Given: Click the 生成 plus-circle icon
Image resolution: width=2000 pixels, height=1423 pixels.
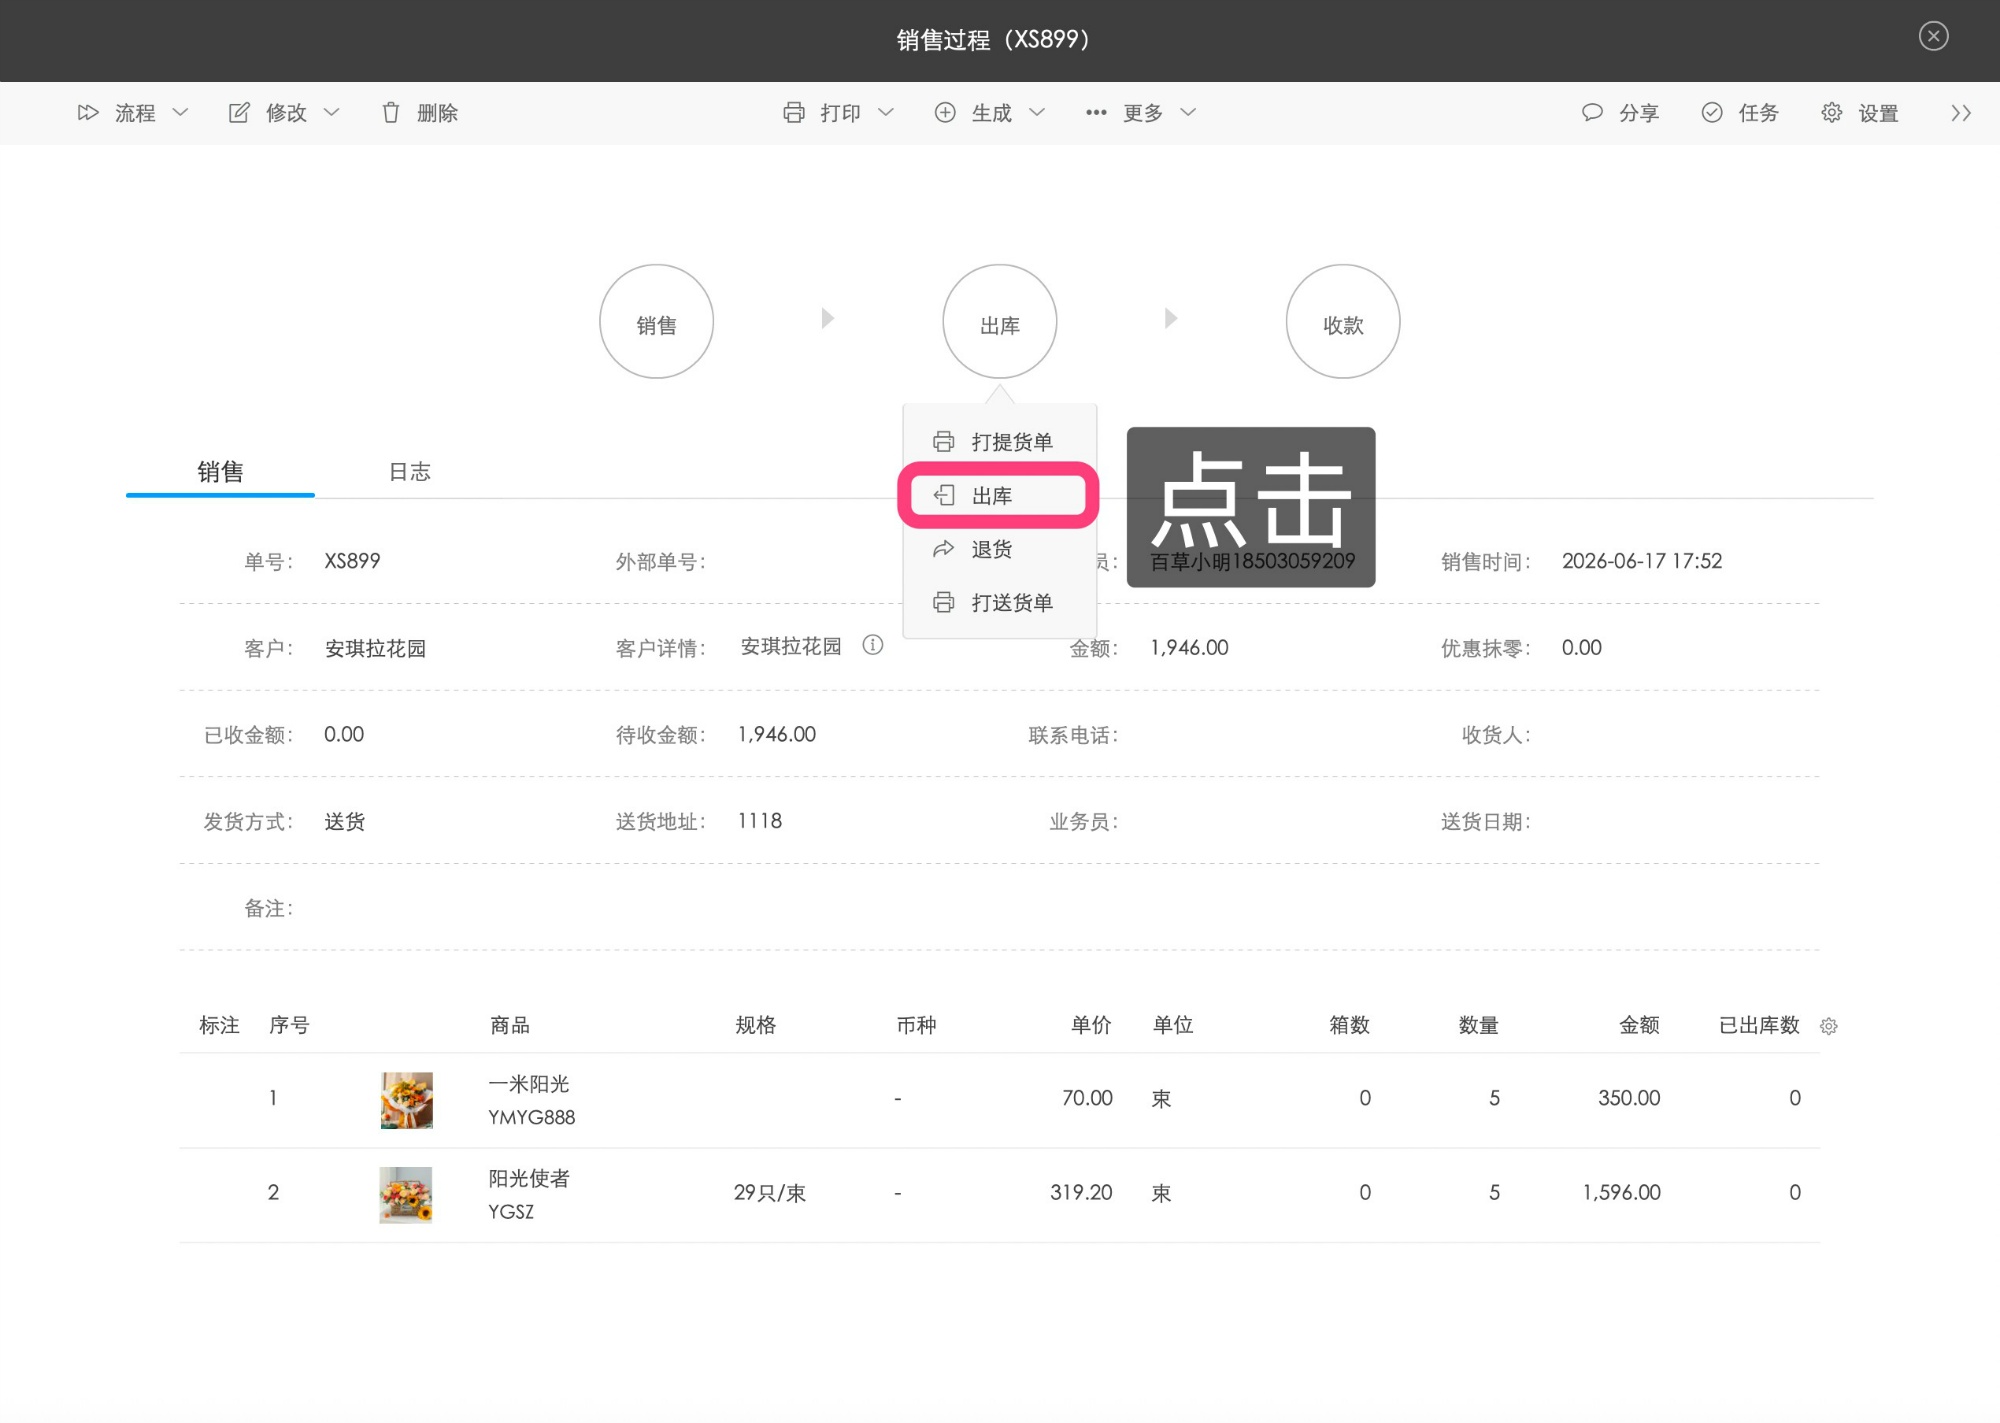Looking at the screenshot, I should click(x=945, y=113).
